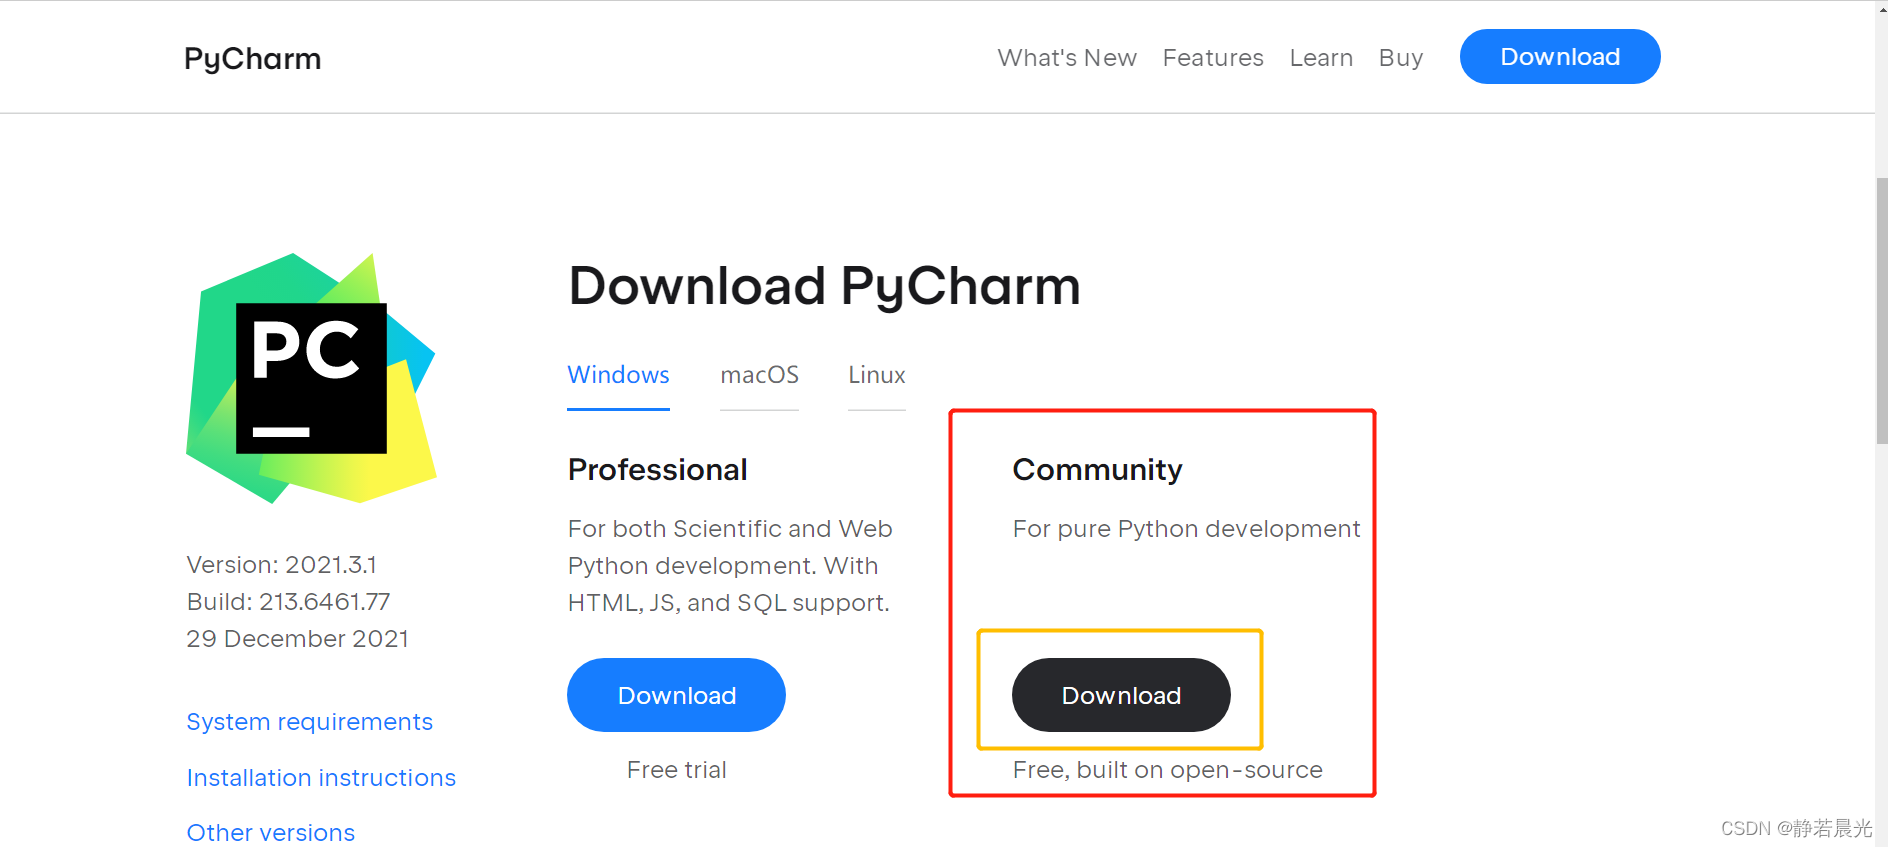Click 'Build: 213.6461.77' text
The width and height of the screenshot is (1888, 847).
(x=288, y=602)
